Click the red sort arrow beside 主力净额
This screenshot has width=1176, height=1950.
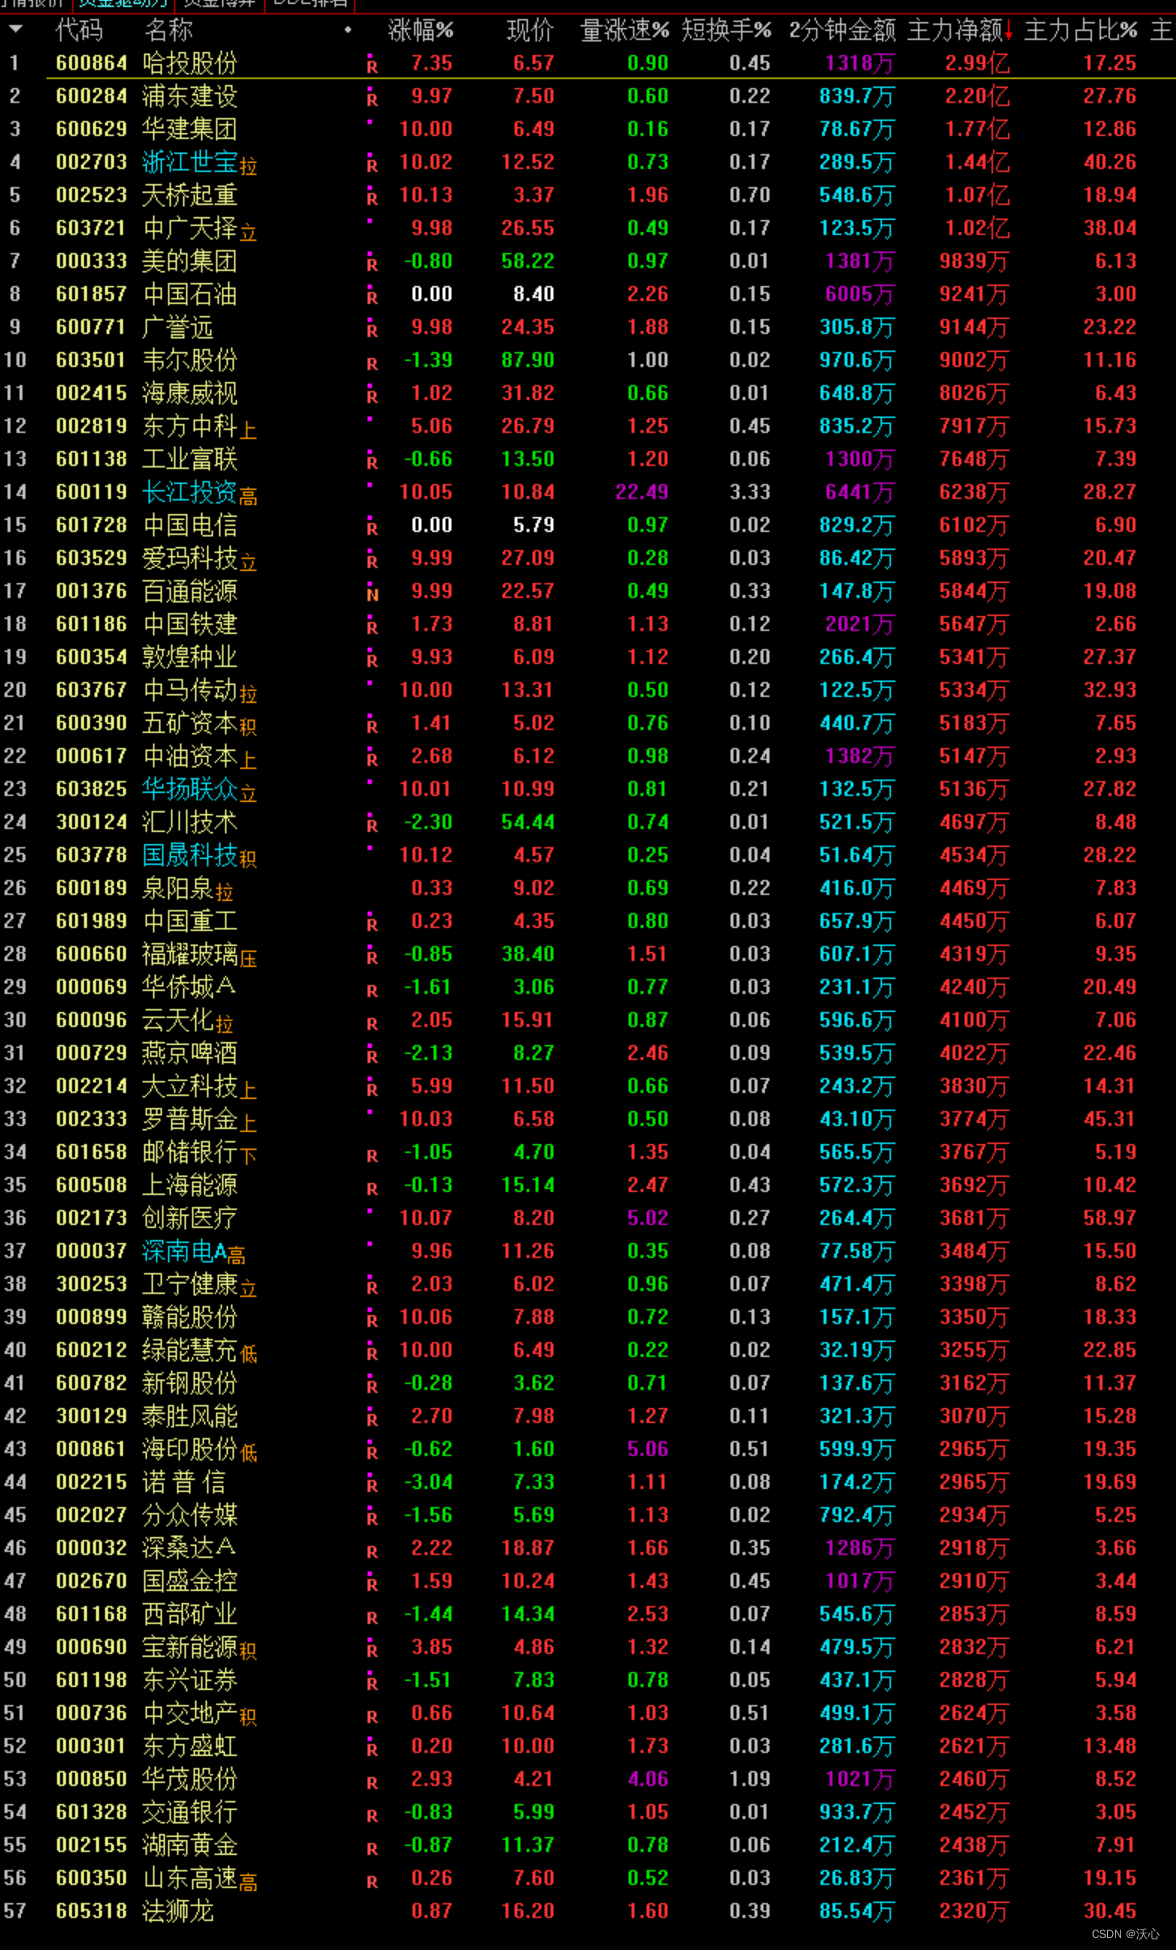pyautogui.click(x=1008, y=31)
